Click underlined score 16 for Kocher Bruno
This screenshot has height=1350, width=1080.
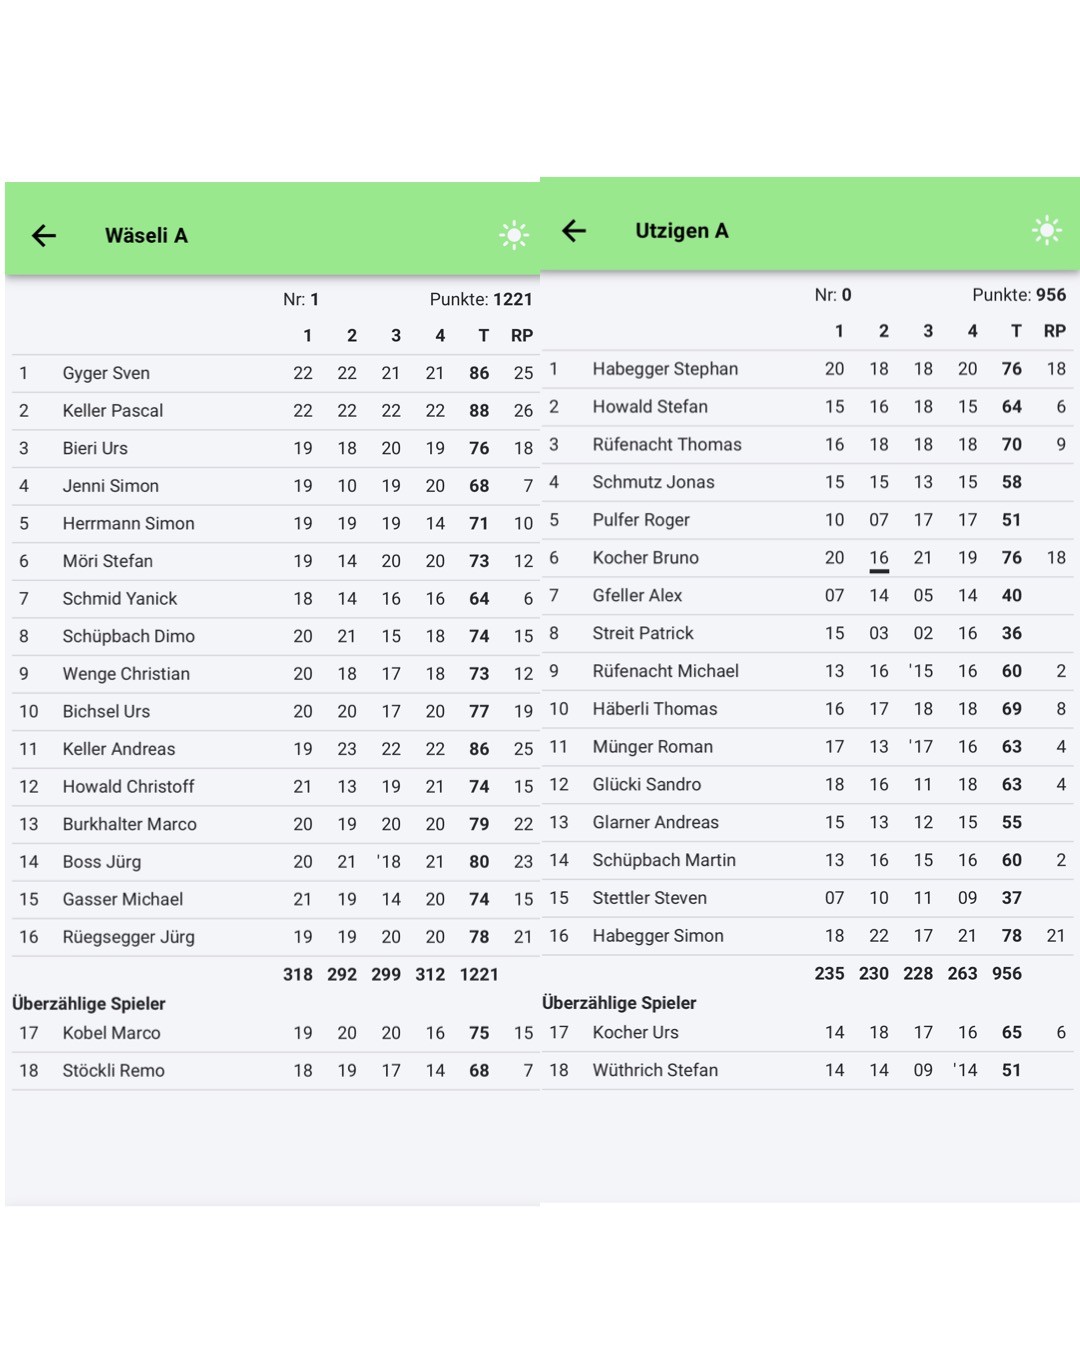(879, 558)
